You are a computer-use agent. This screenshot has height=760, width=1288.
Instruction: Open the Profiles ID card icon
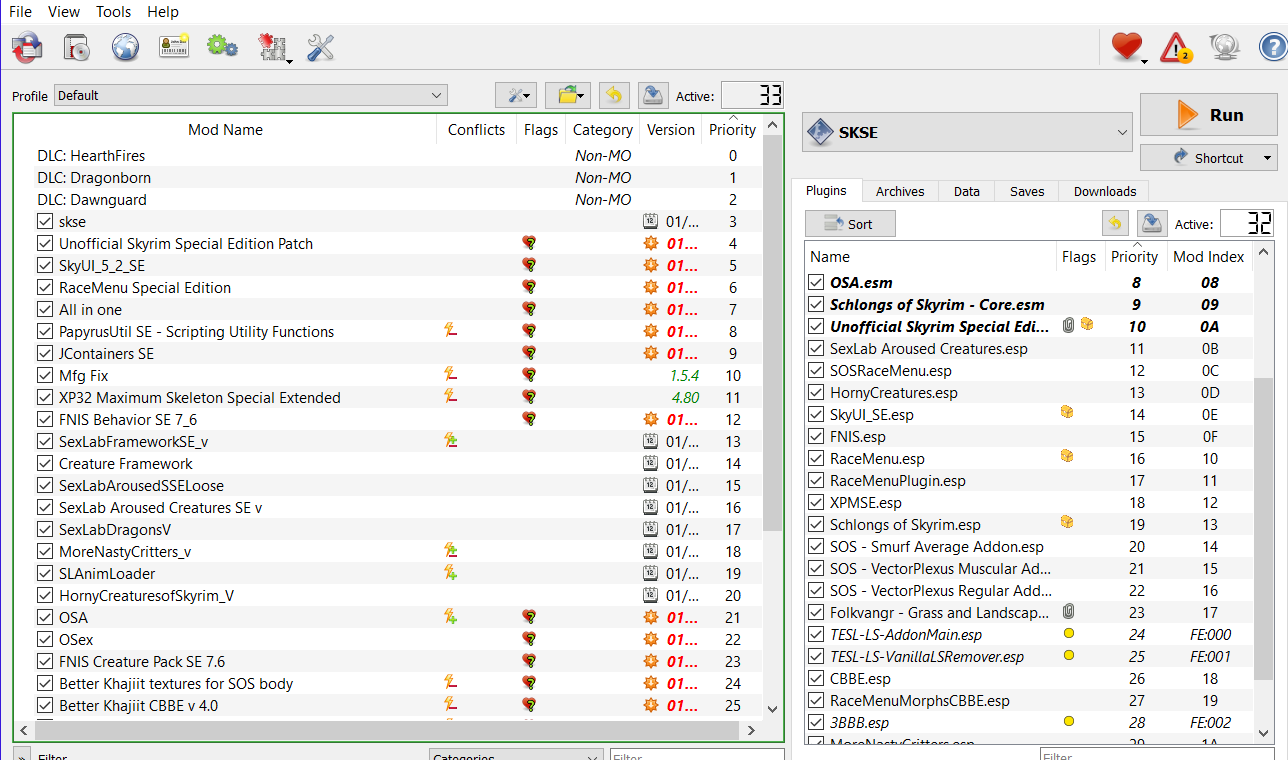click(174, 46)
